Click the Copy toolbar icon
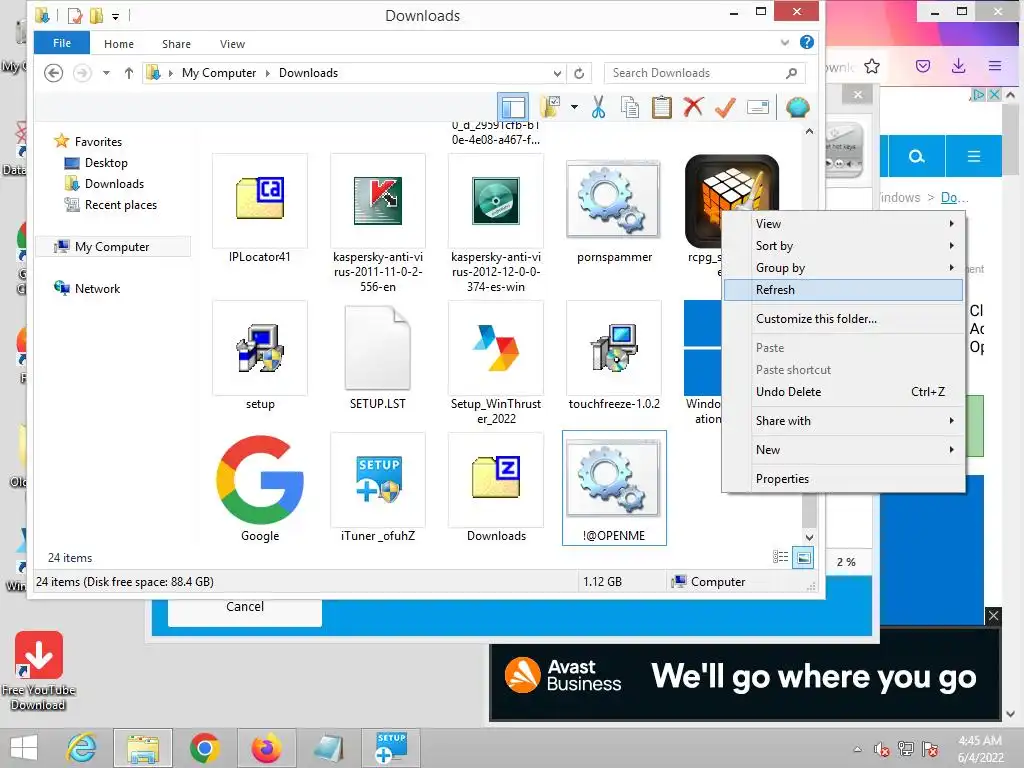Viewport: 1024px width, 768px height. coord(630,107)
